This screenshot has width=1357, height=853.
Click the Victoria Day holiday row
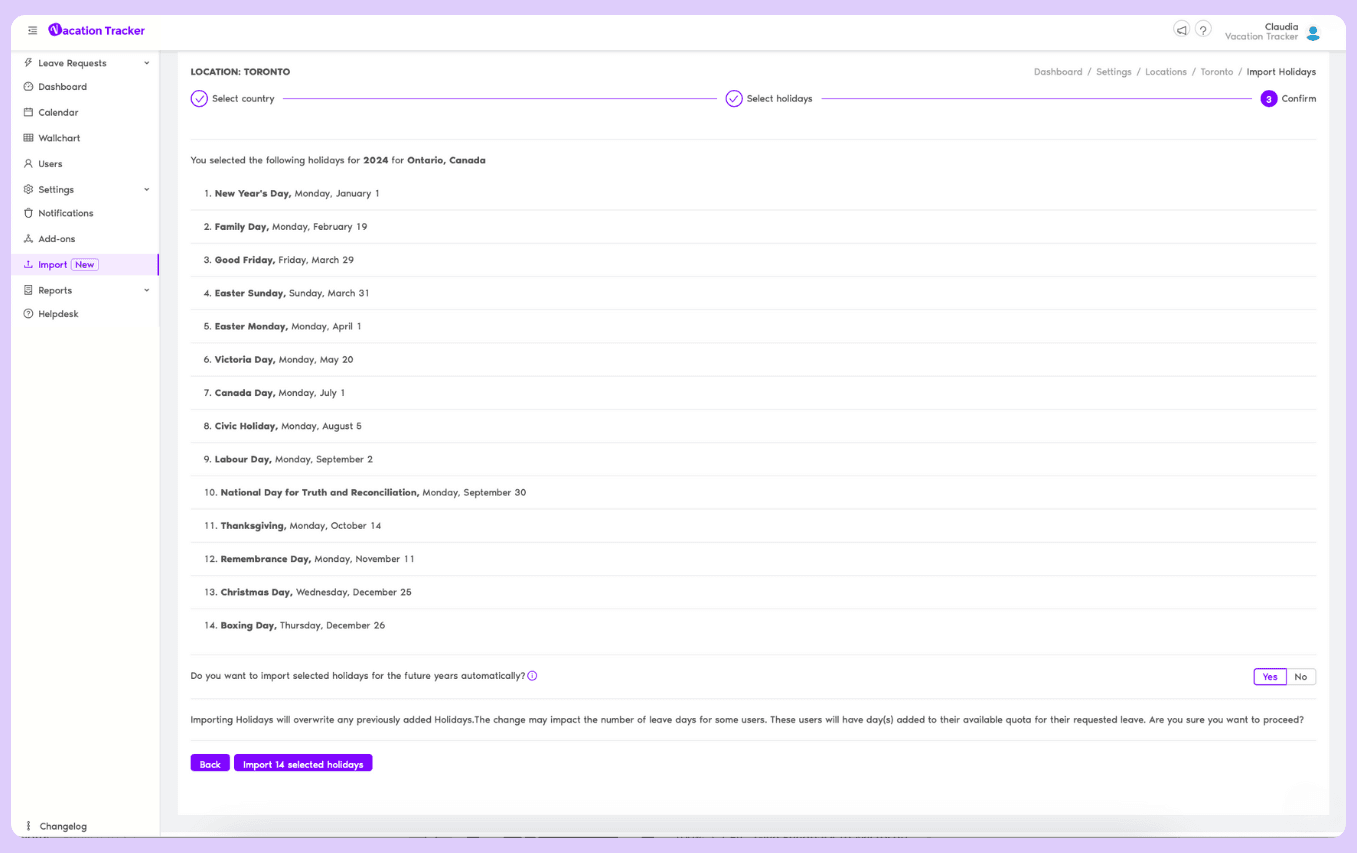coord(753,359)
